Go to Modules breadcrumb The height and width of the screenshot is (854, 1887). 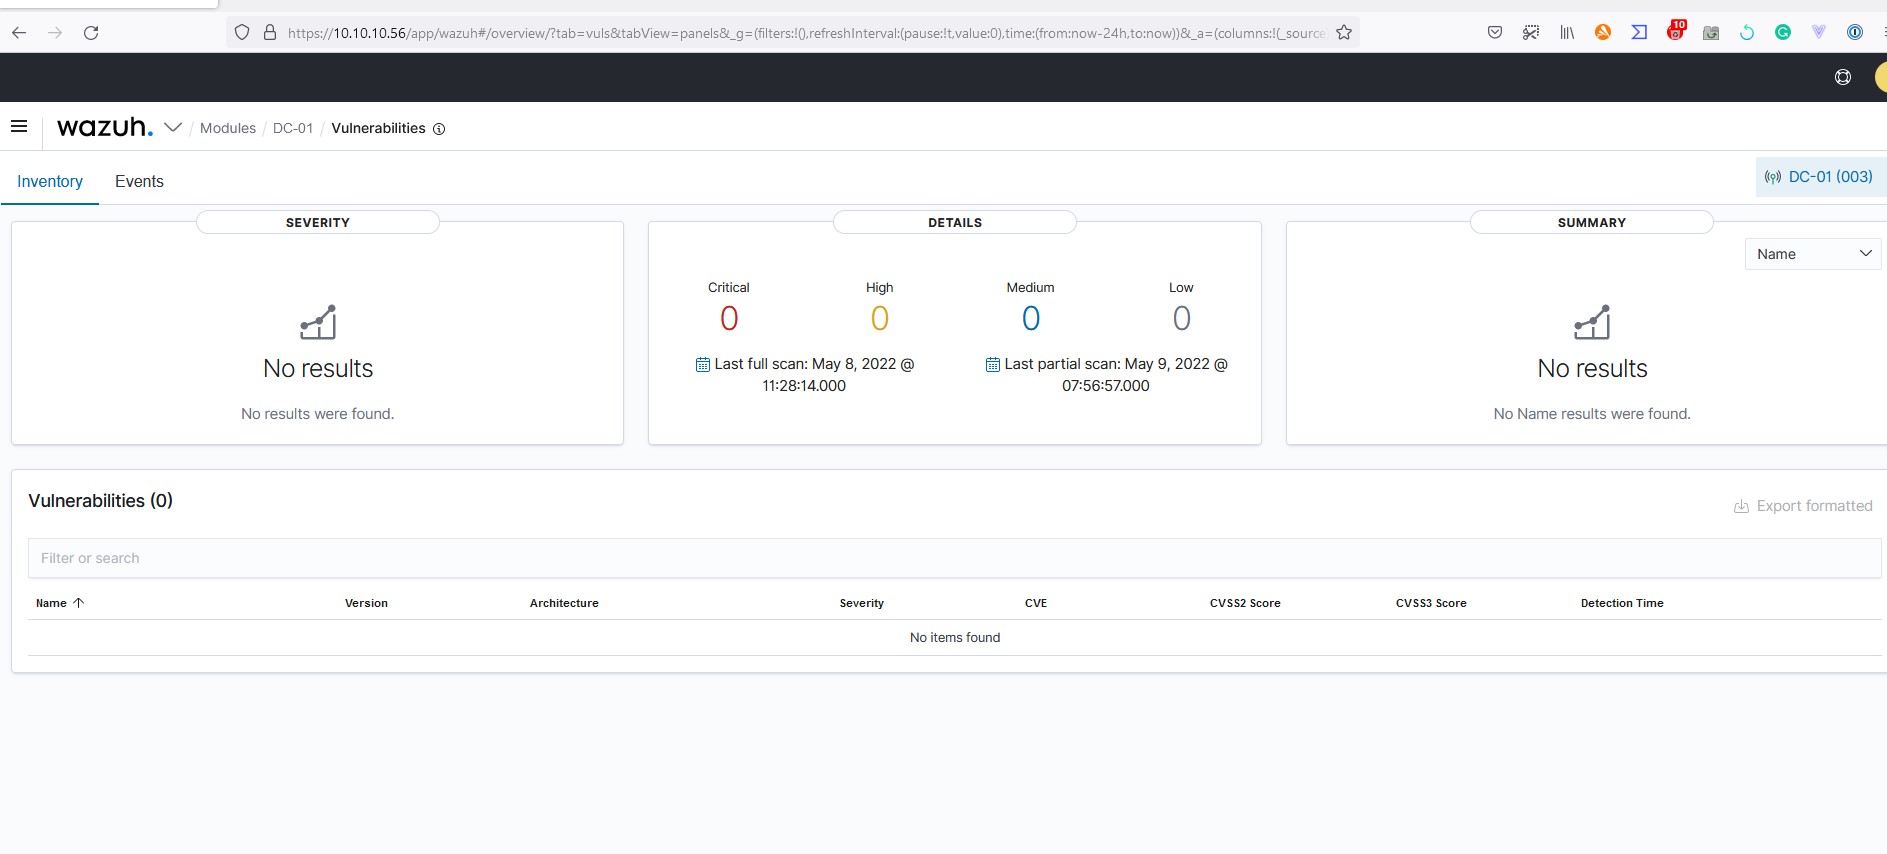pyautogui.click(x=228, y=128)
